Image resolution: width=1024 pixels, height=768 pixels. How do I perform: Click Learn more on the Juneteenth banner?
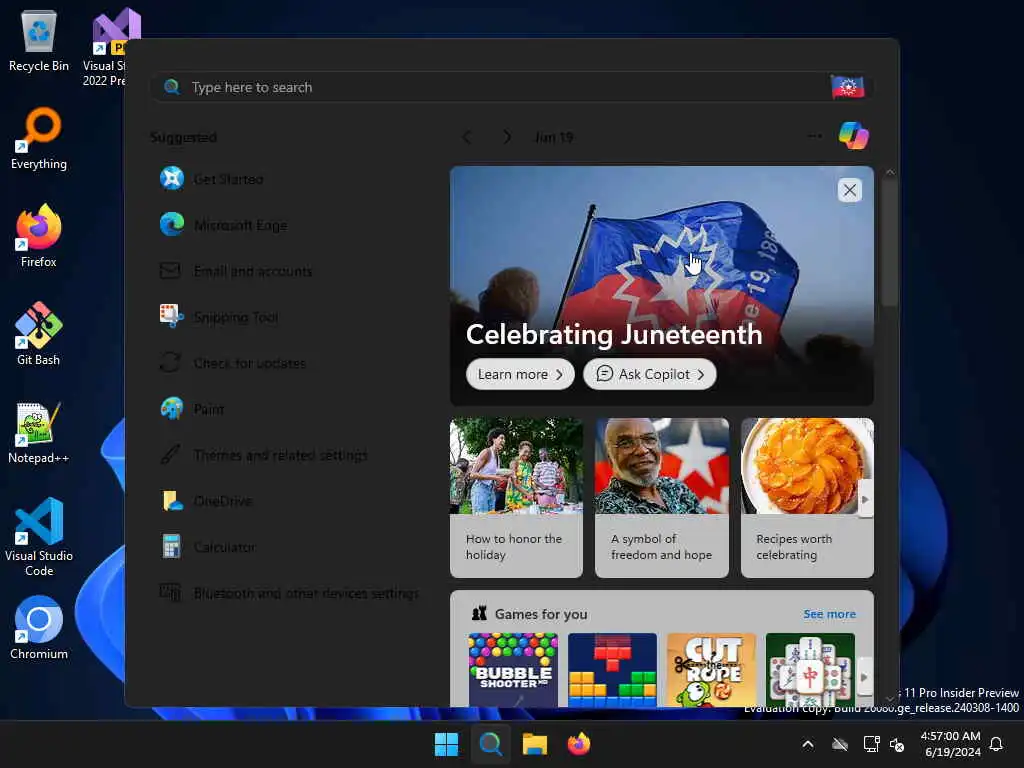(x=520, y=374)
